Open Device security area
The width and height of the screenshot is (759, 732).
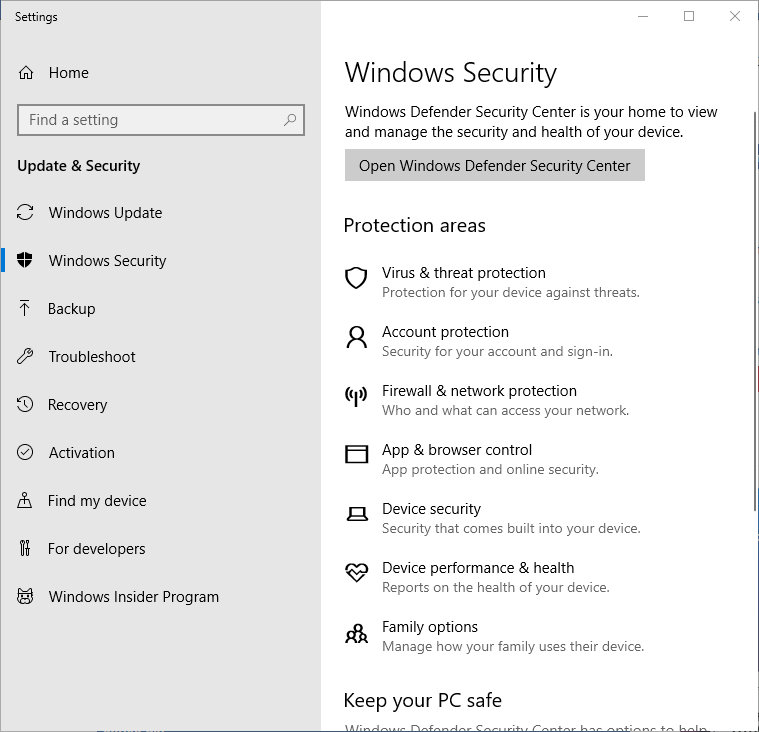(493, 518)
